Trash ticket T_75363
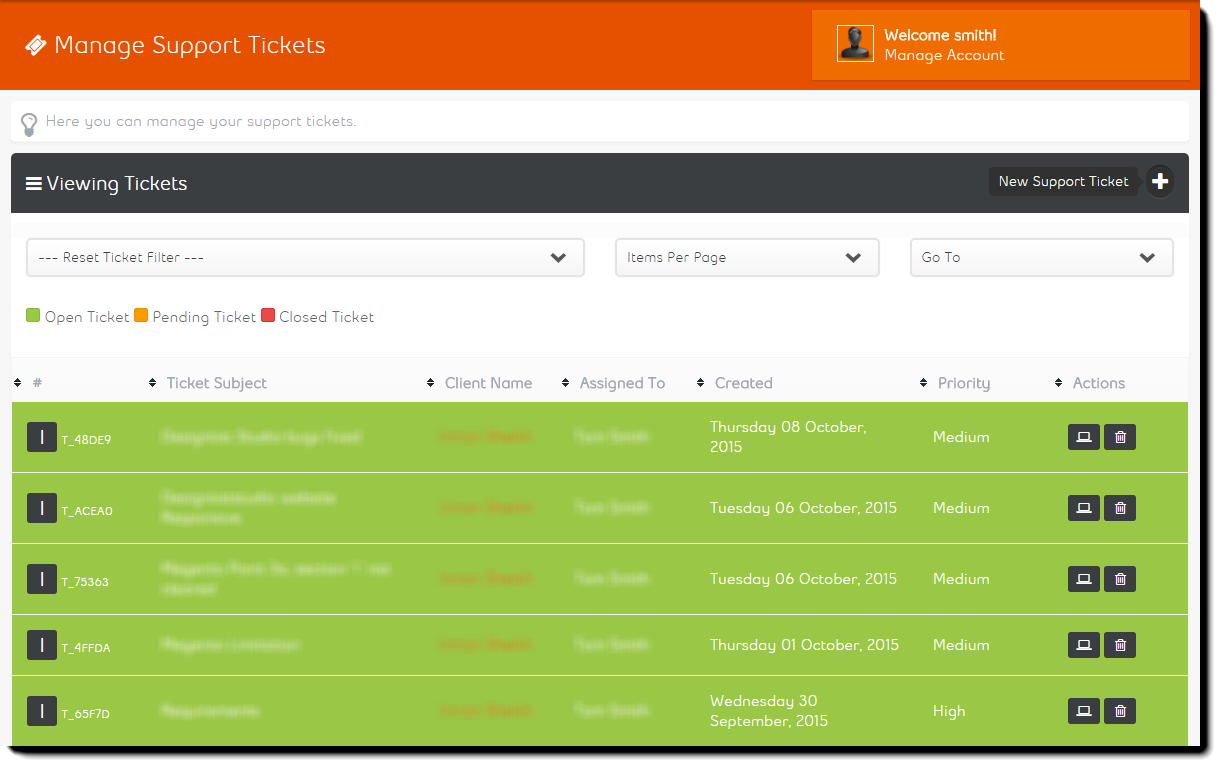 pyautogui.click(x=1120, y=579)
